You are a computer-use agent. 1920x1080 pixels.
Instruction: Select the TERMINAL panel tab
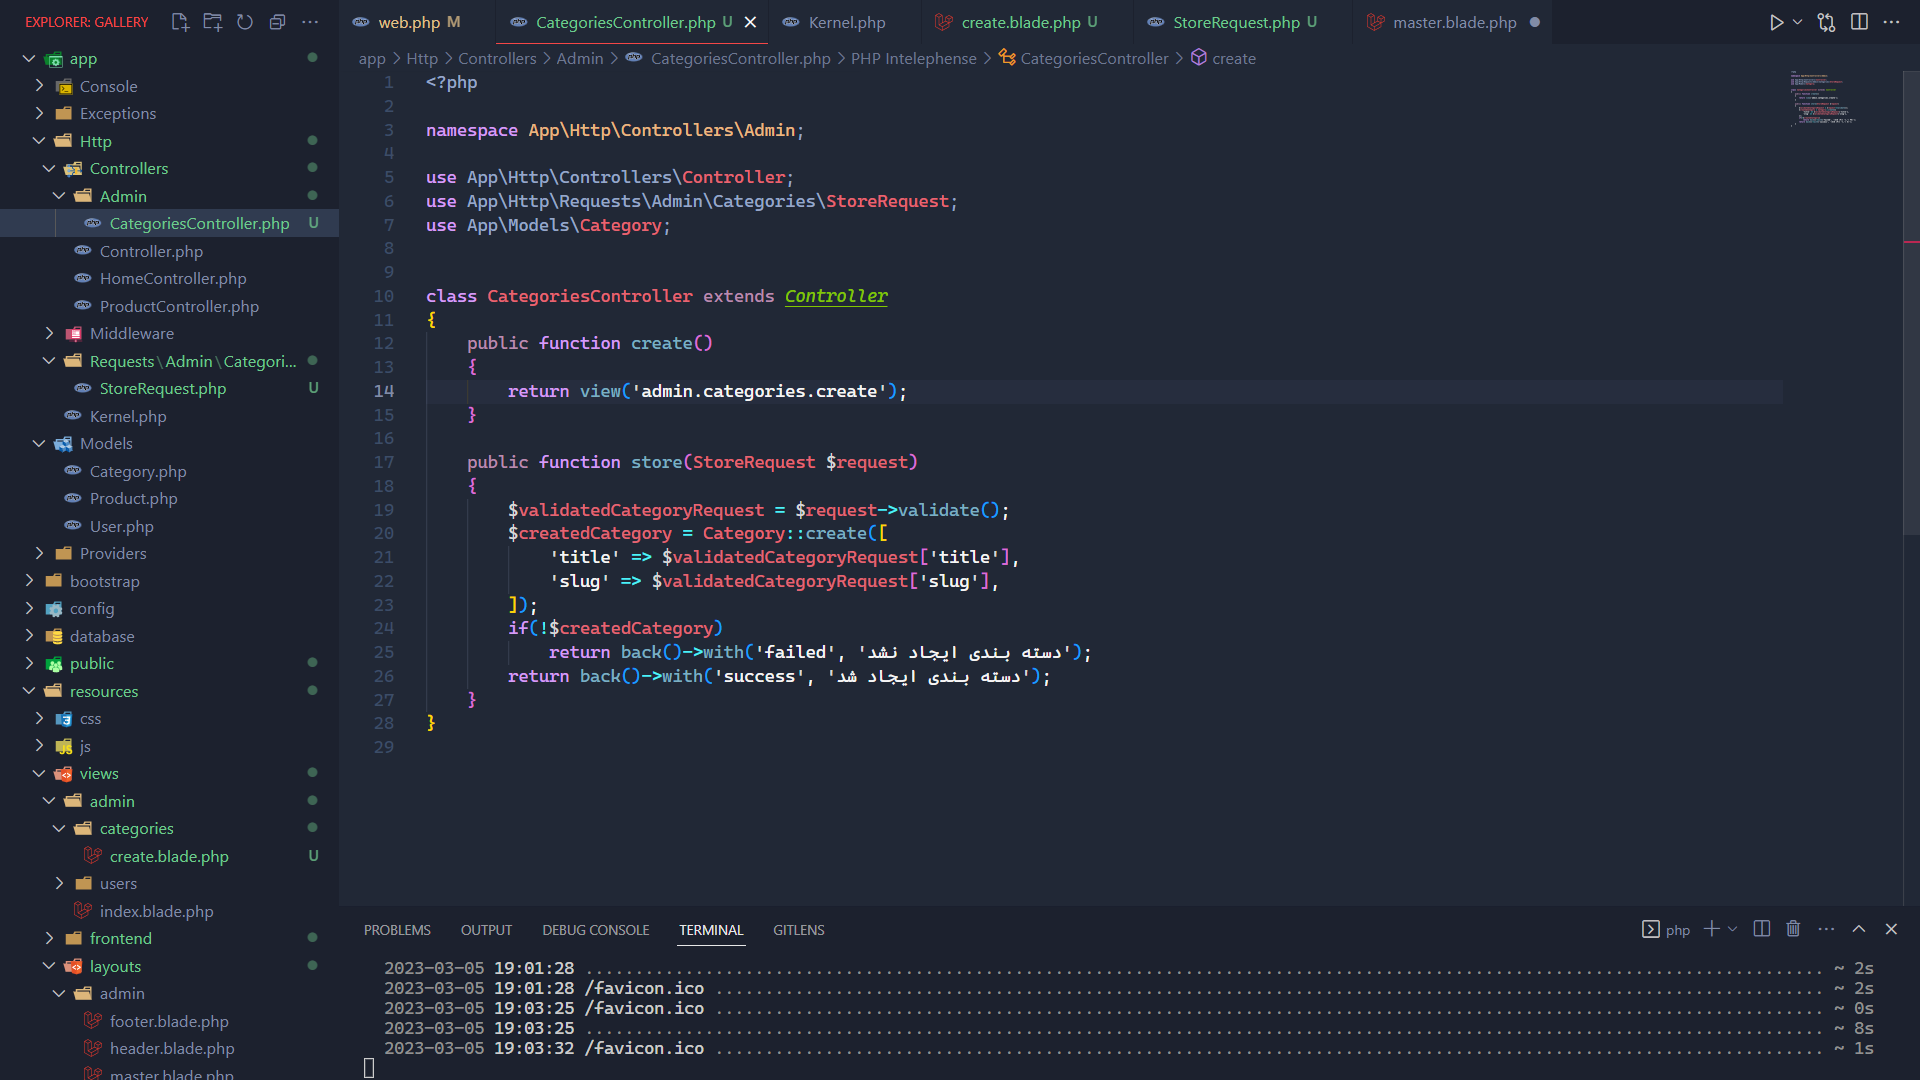[x=711, y=930]
